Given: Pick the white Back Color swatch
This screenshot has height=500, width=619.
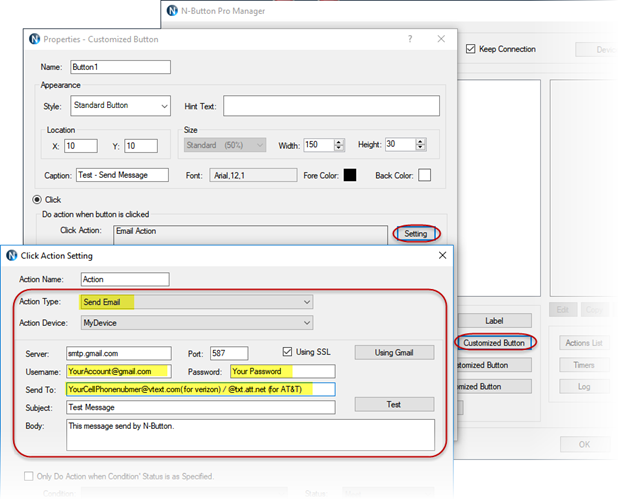Looking at the screenshot, I should (424, 175).
